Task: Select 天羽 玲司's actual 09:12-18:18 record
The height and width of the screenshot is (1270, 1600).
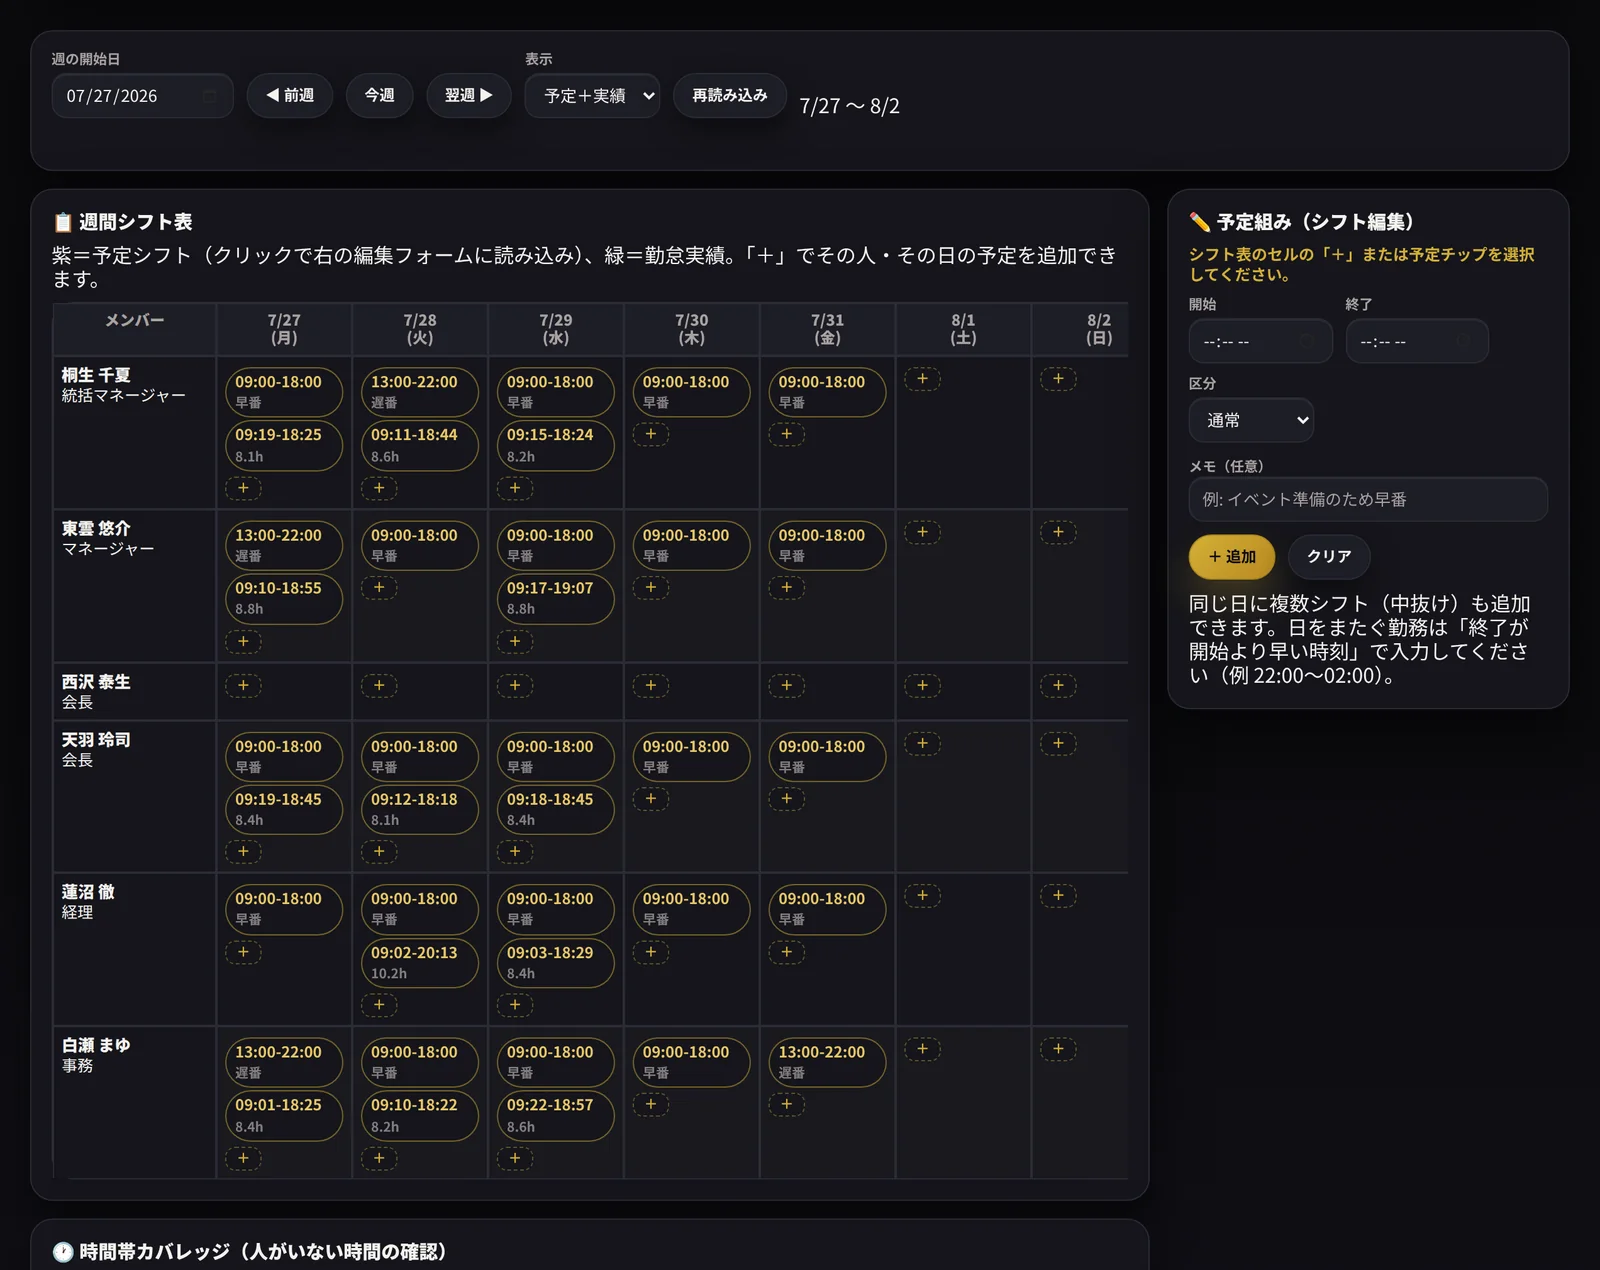Action: [419, 810]
